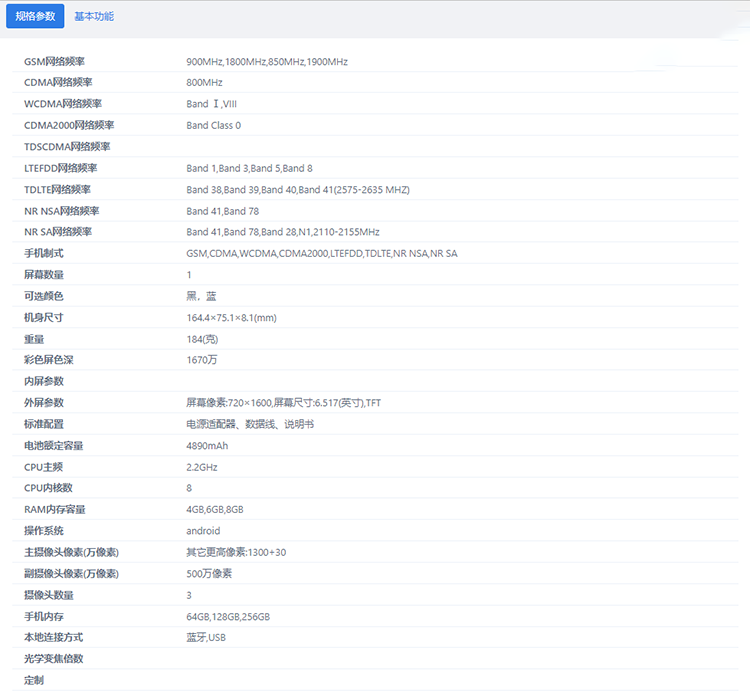Click the CDMA网络频率 label

(x=58, y=82)
